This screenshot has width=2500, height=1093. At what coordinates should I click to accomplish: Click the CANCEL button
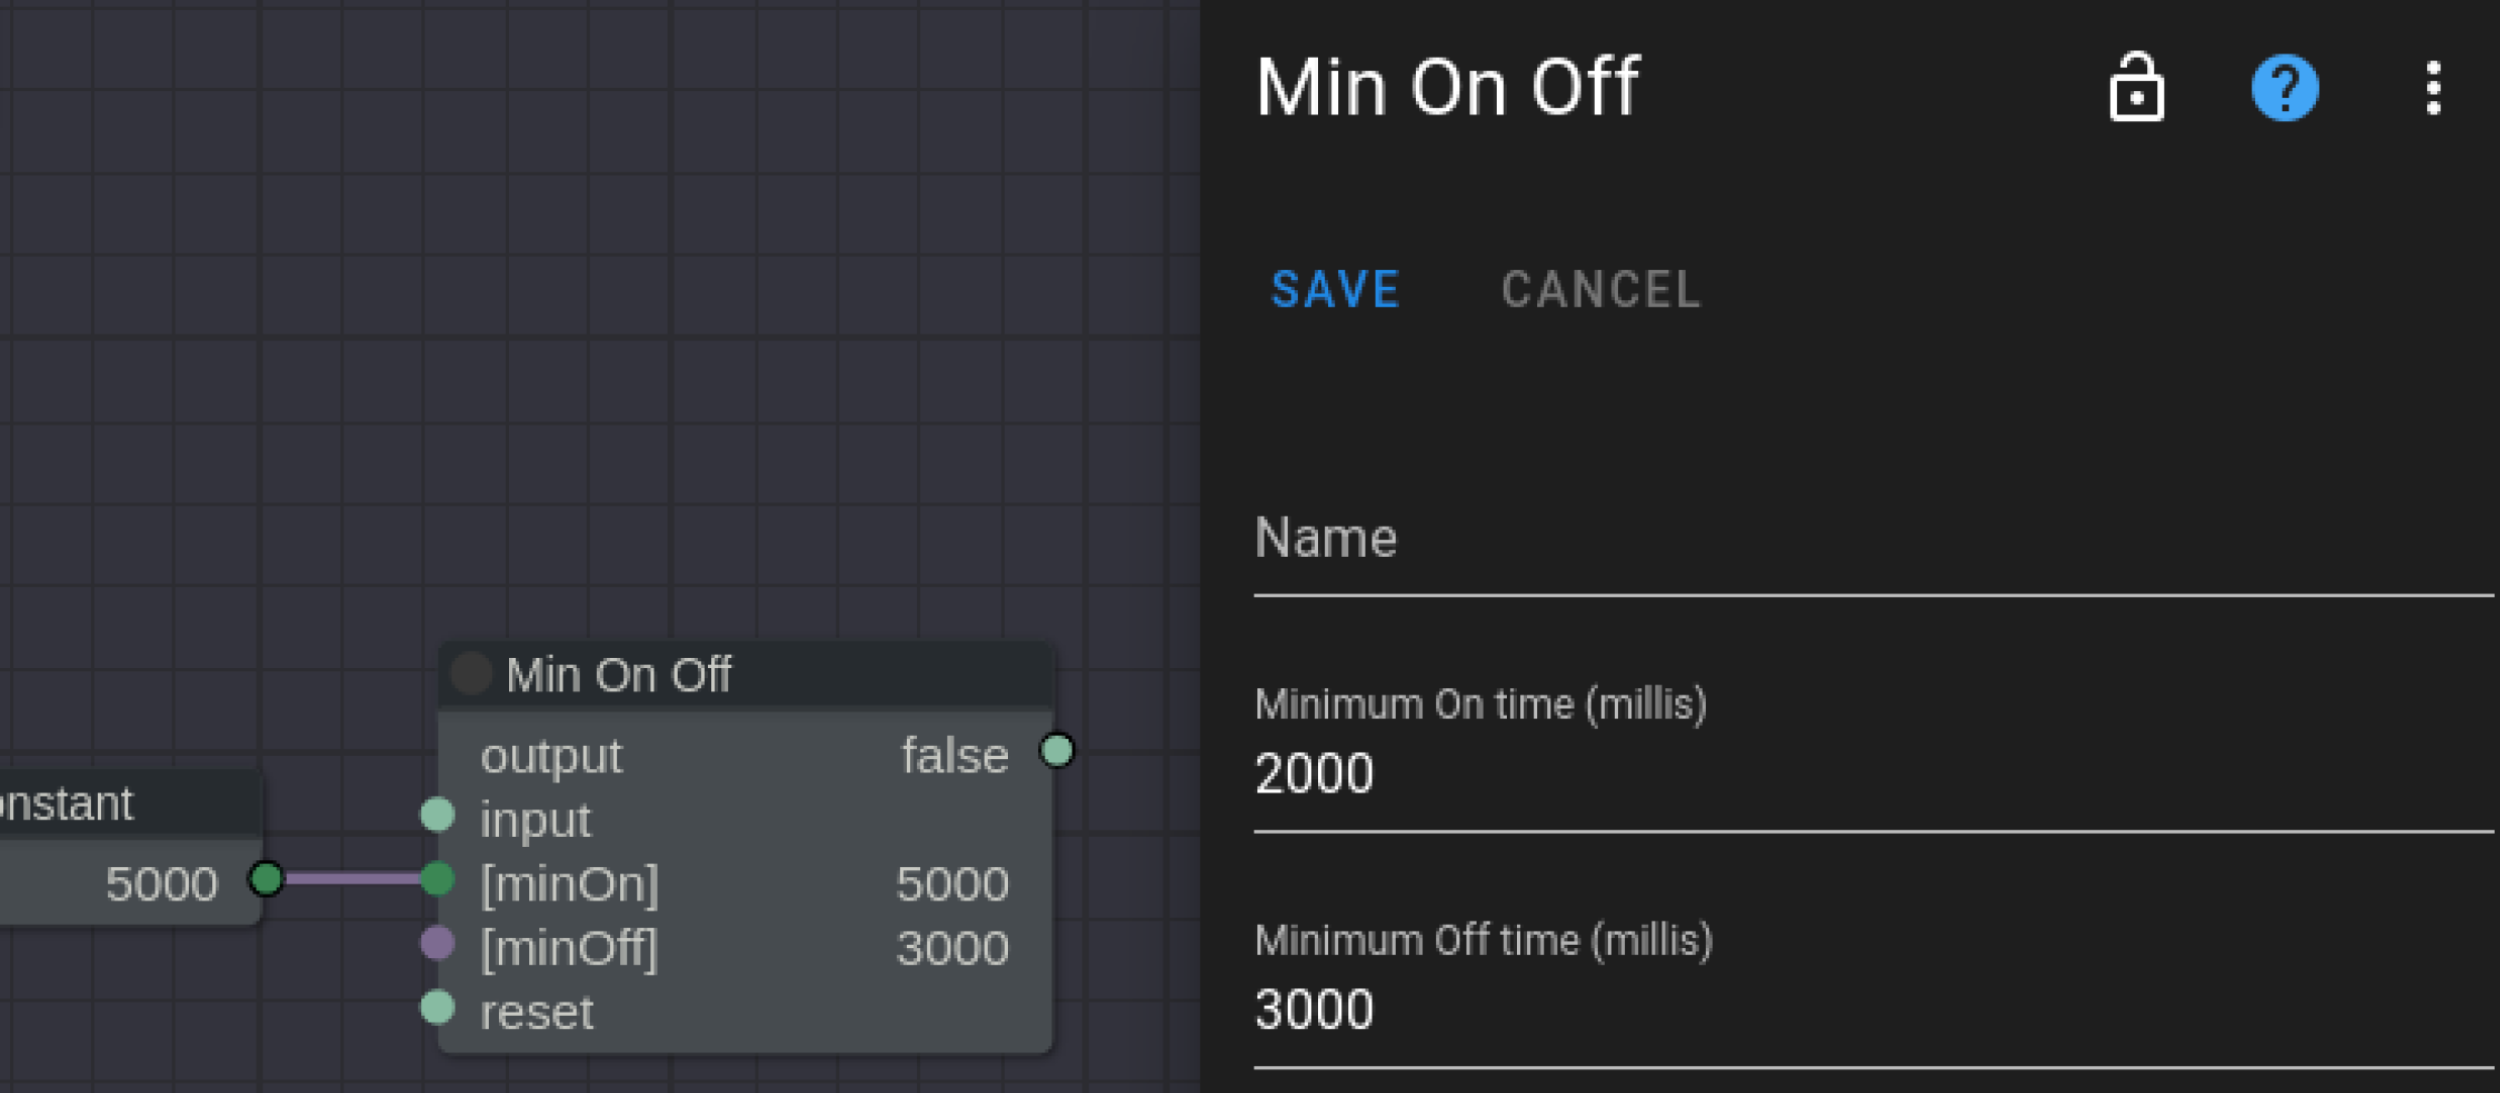[1600, 290]
